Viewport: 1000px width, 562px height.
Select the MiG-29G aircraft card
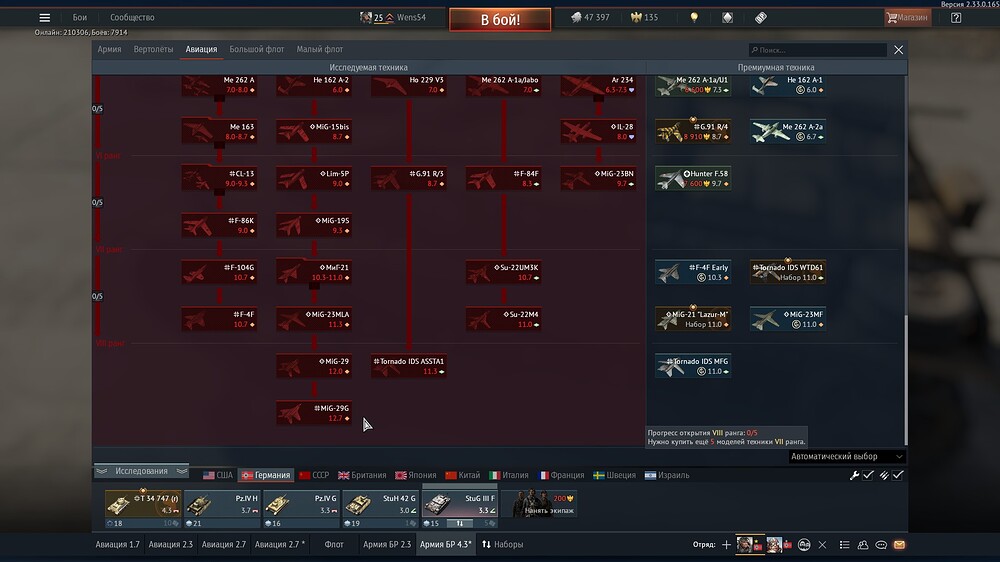pyautogui.click(x=314, y=413)
